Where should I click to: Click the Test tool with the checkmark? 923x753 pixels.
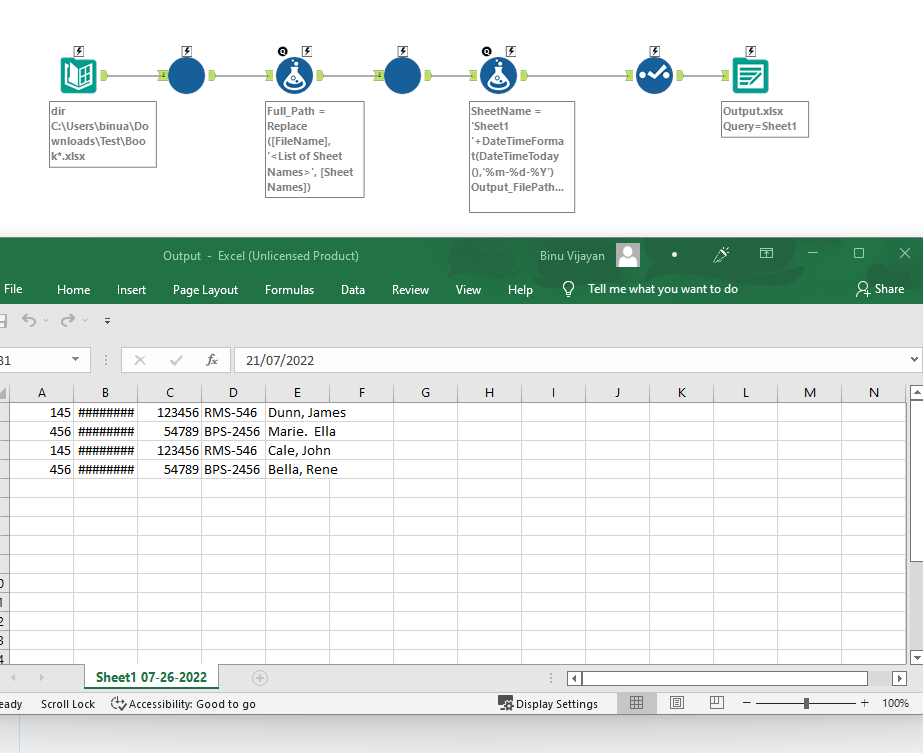(654, 74)
